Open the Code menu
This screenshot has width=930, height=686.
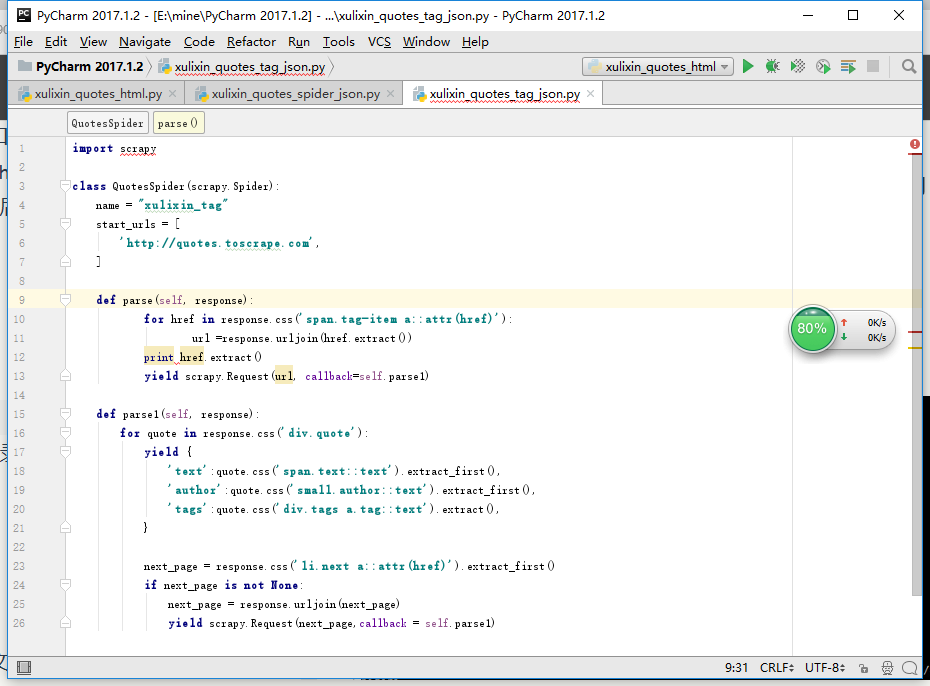(x=199, y=42)
